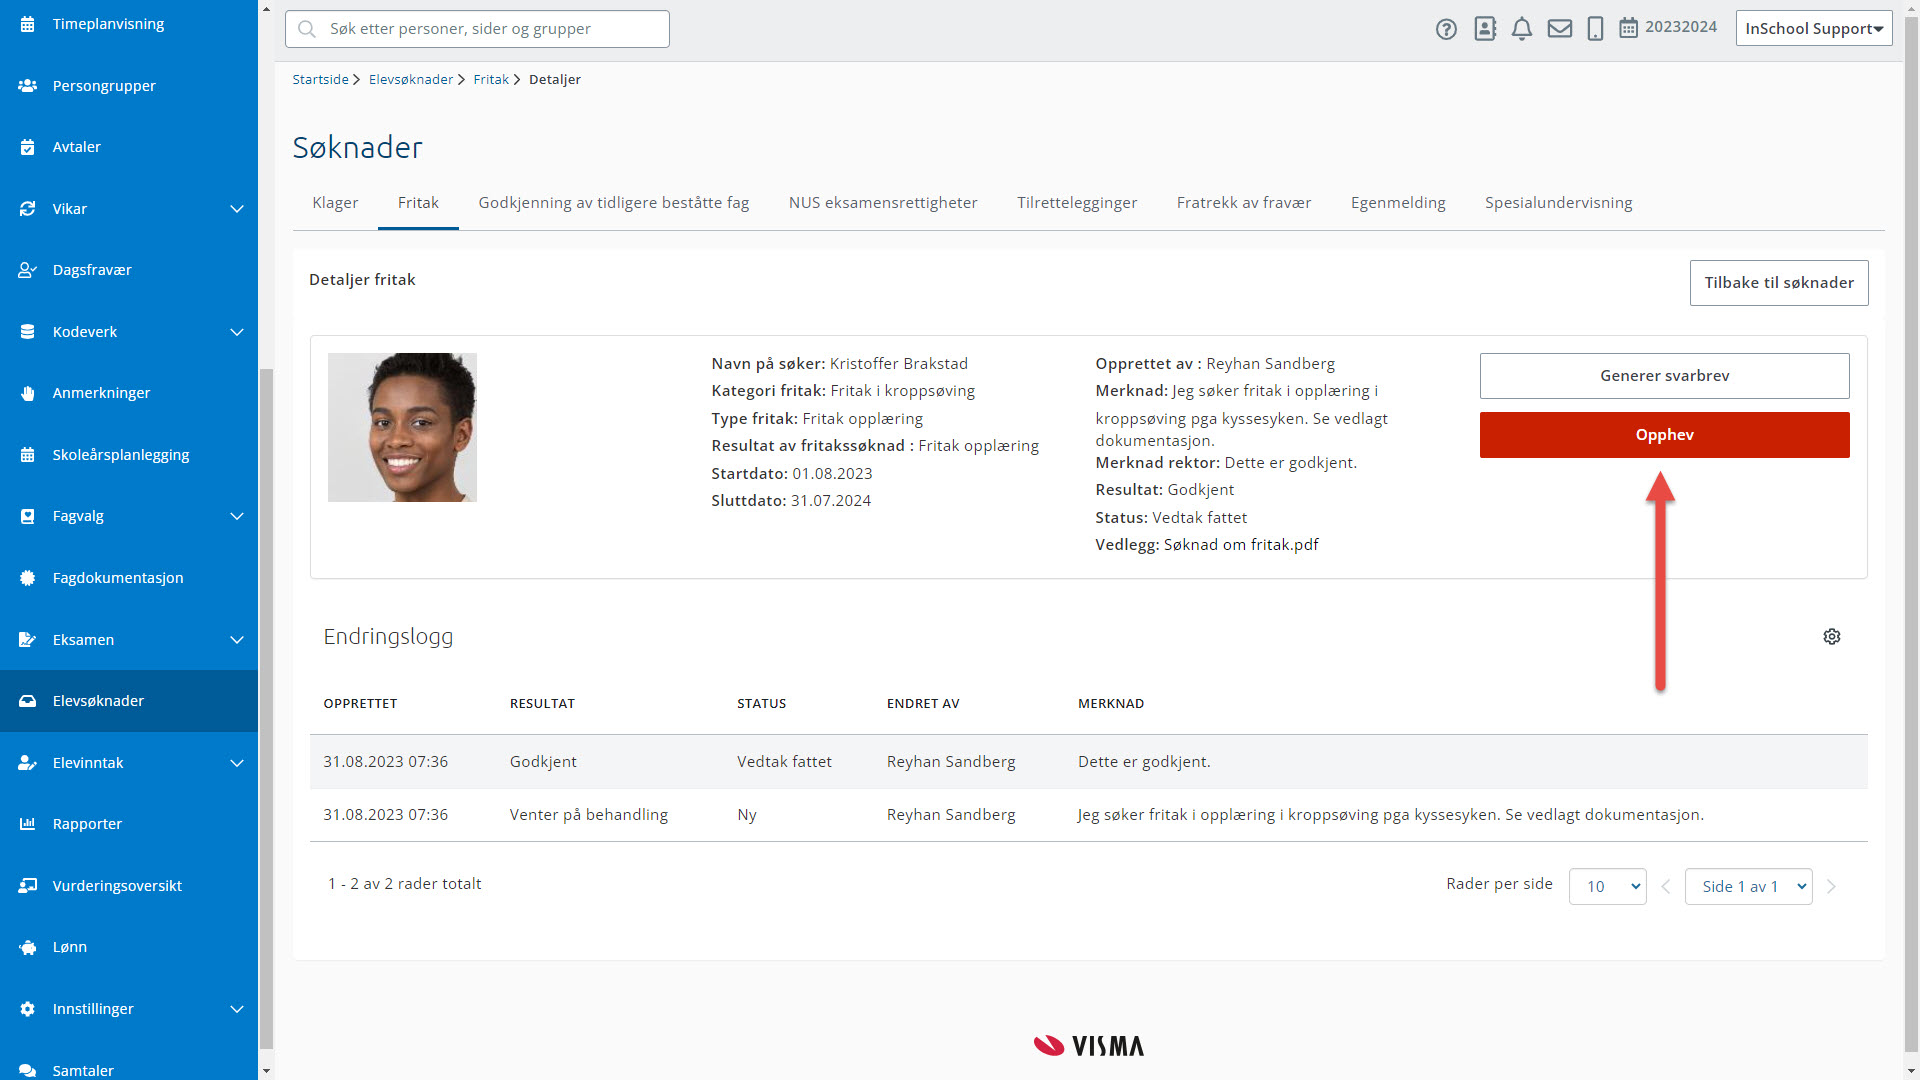Image resolution: width=1920 pixels, height=1080 pixels.
Task: Click the Godkjent row in Endringslogg
Action: point(1088,762)
